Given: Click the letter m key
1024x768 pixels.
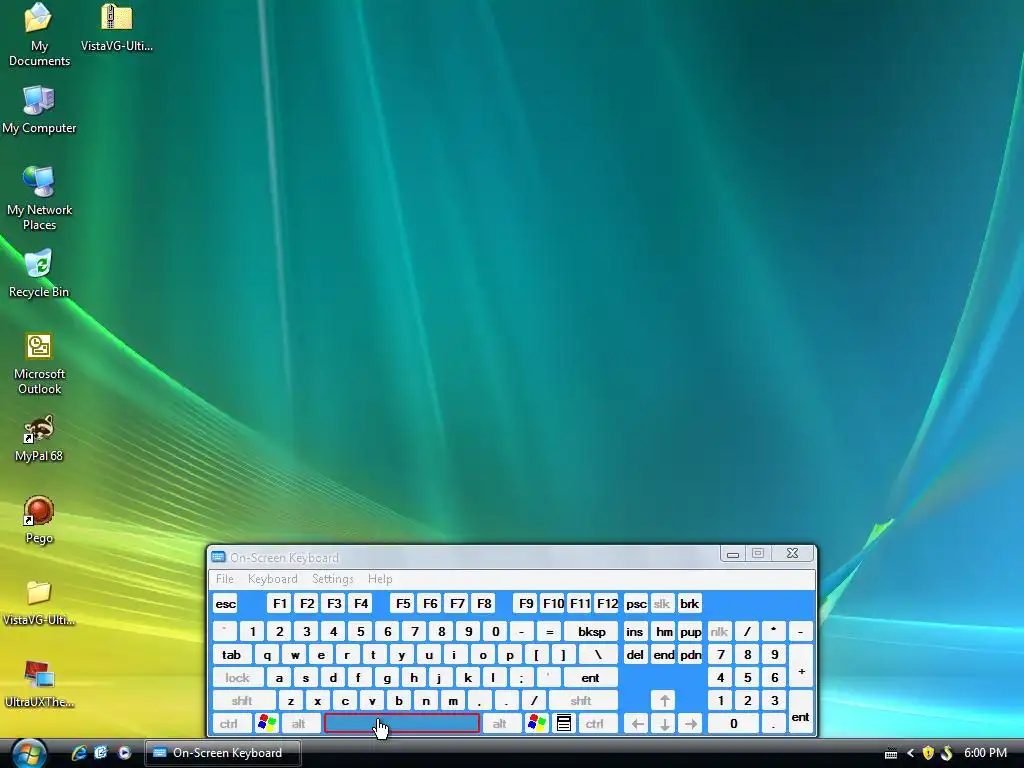Looking at the screenshot, I should 453,700.
